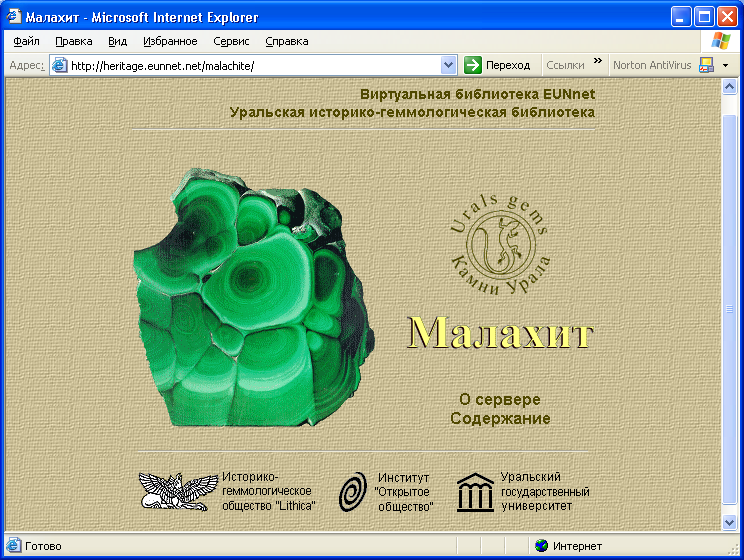The height and width of the screenshot is (560, 744).
Task: Click the address bar URL field
Action: [254, 65]
